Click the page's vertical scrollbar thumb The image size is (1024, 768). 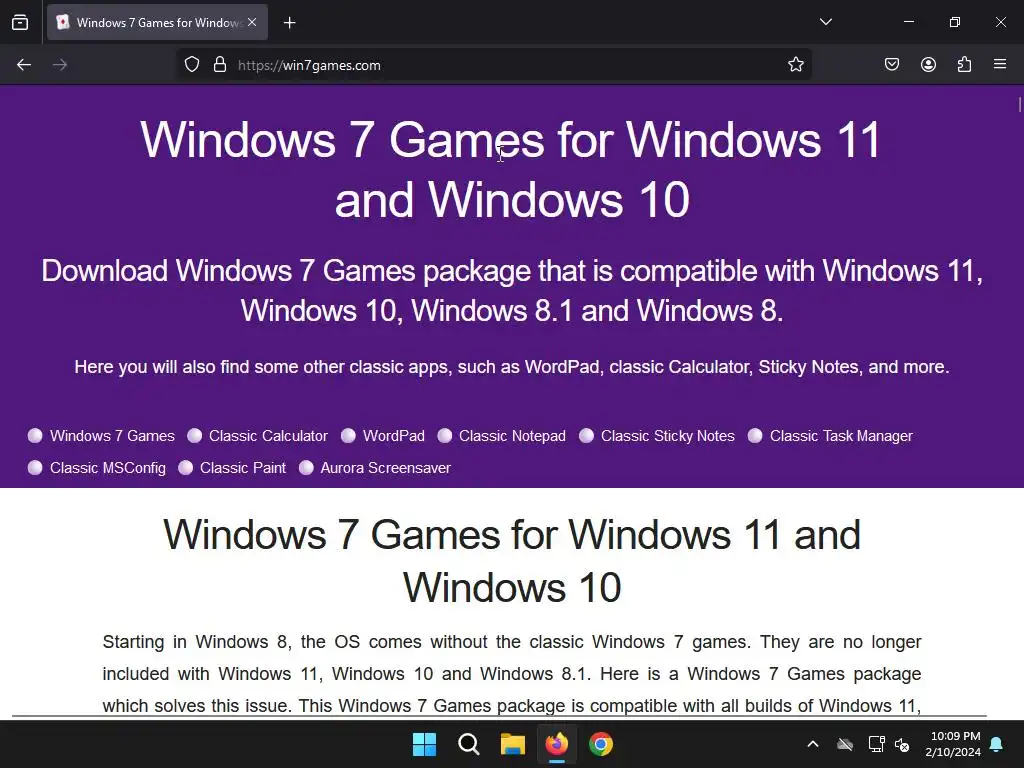(1019, 104)
